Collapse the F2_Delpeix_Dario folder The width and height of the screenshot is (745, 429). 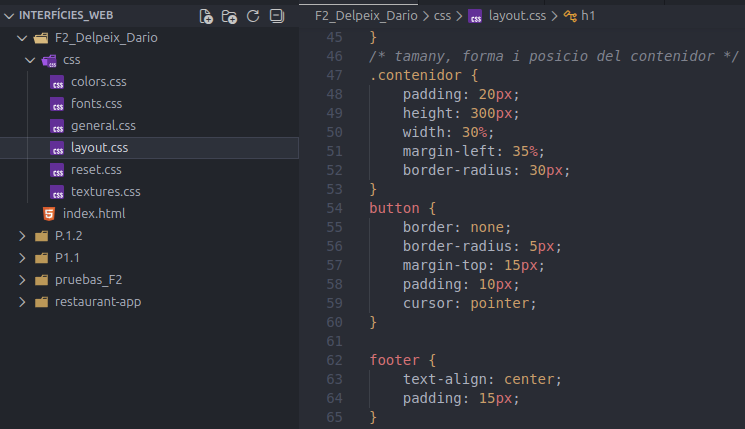(22, 38)
